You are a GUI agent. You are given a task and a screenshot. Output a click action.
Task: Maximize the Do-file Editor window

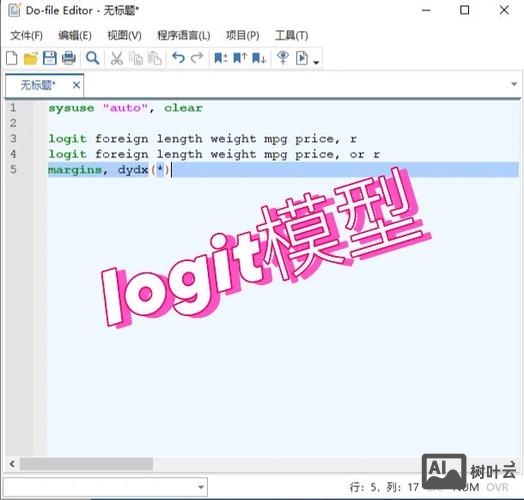point(465,10)
